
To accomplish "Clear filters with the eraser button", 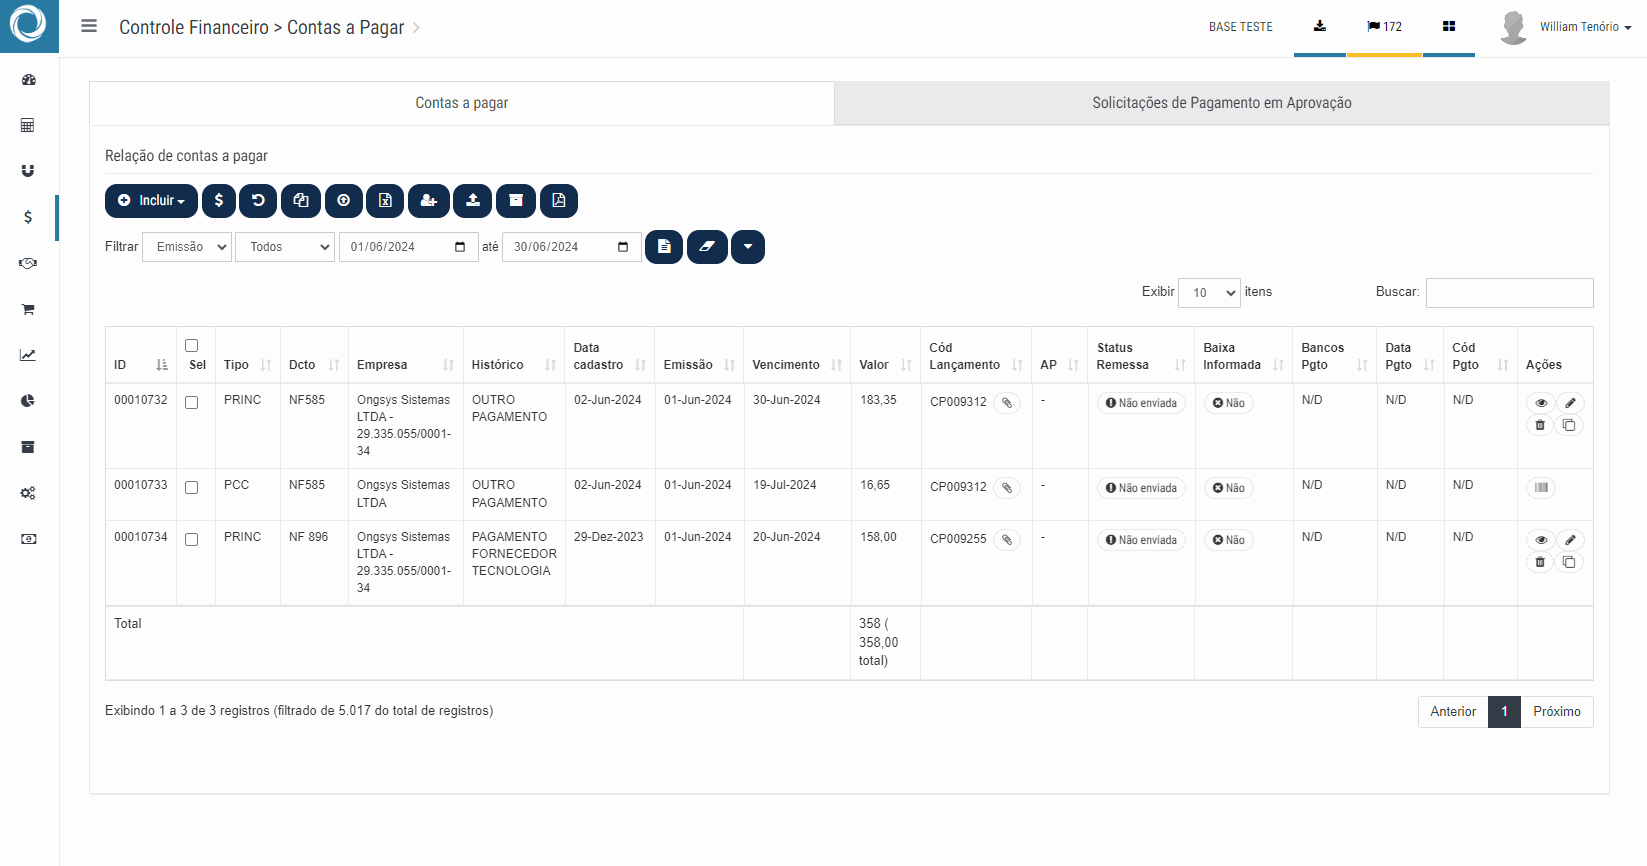I will 707,247.
